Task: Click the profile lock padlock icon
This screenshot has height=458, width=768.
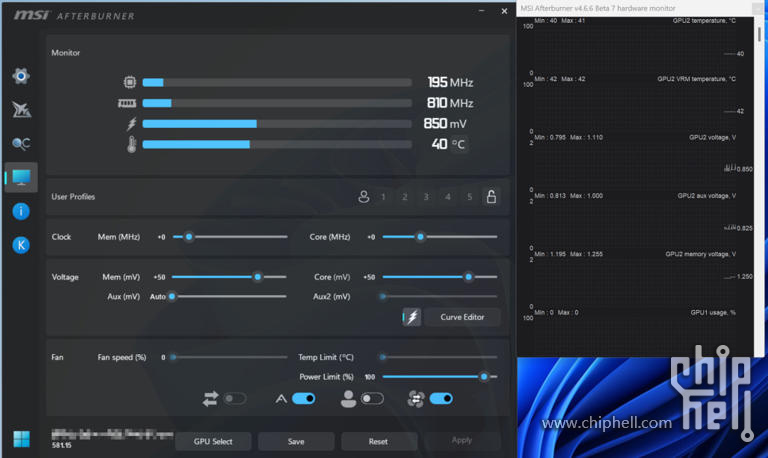Action: pos(491,196)
